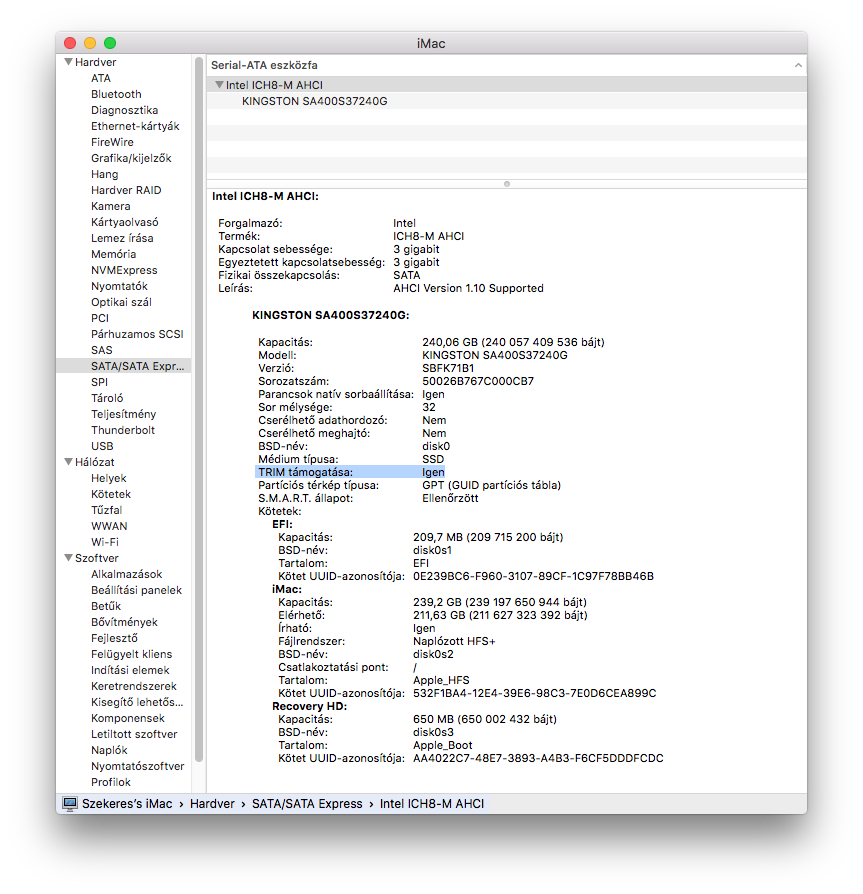Open Betűk in the sidebar
The image size is (863, 894).
point(106,606)
